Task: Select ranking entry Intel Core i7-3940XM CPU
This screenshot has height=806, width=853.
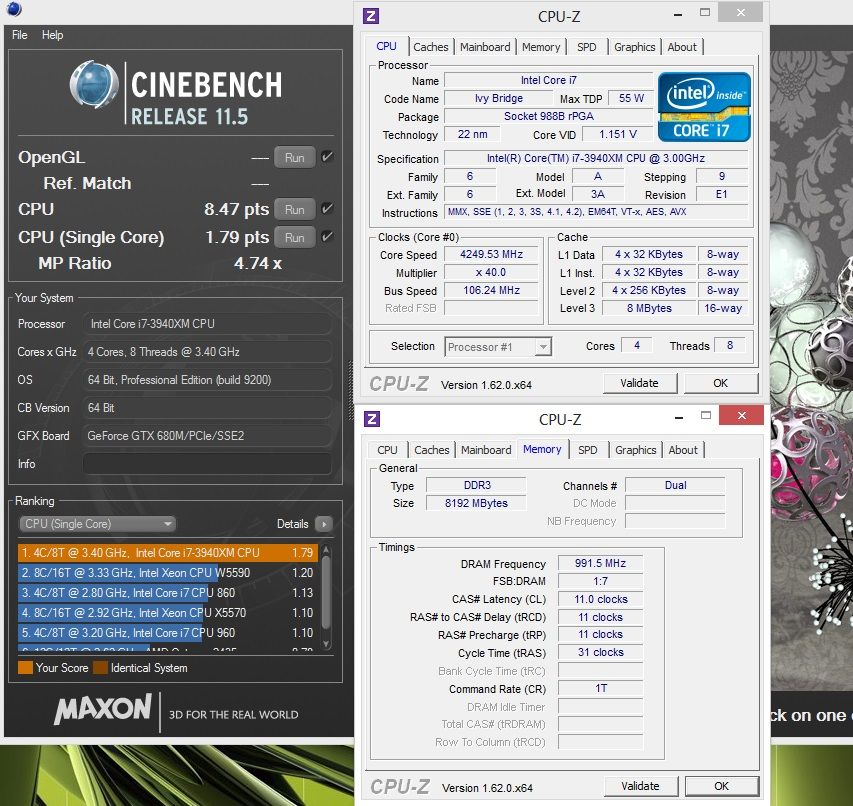Action: click(x=168, y=553)
